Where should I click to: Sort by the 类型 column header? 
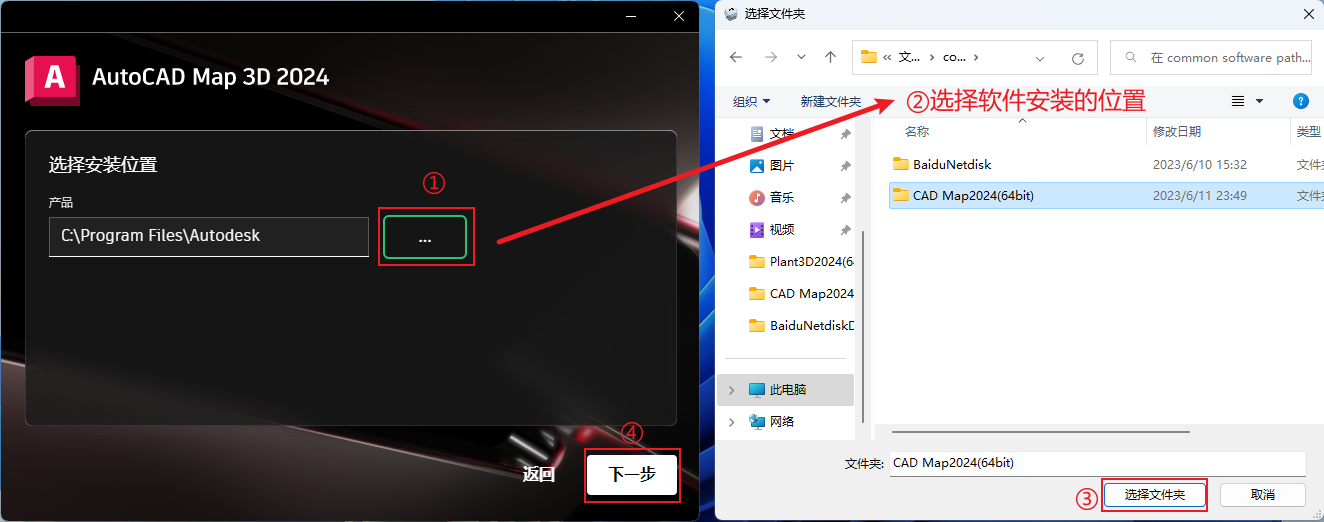1308,131
